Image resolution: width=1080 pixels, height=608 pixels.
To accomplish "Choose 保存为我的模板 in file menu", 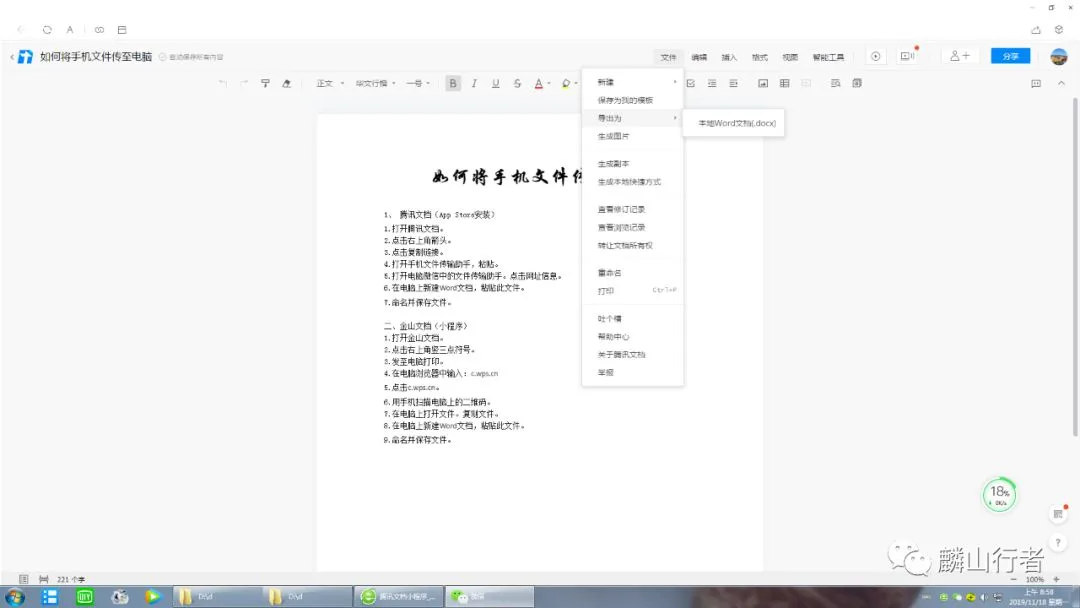I will click(x=633, y=100).
